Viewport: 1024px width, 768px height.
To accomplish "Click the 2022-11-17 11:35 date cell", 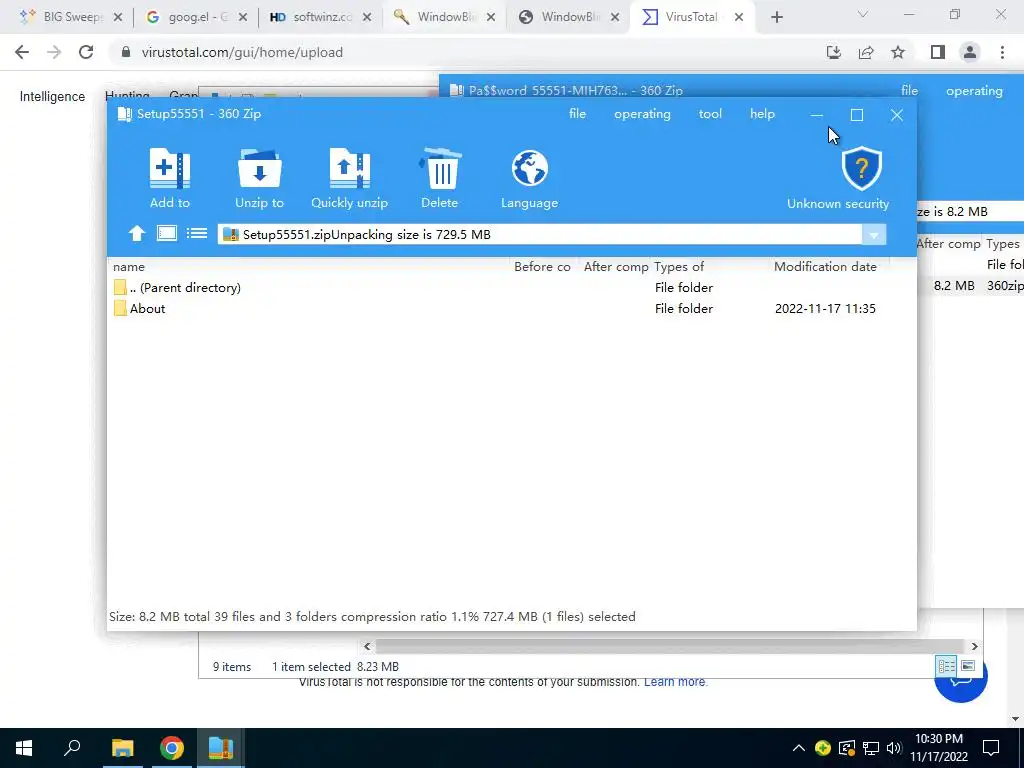I will pos(825,308).
